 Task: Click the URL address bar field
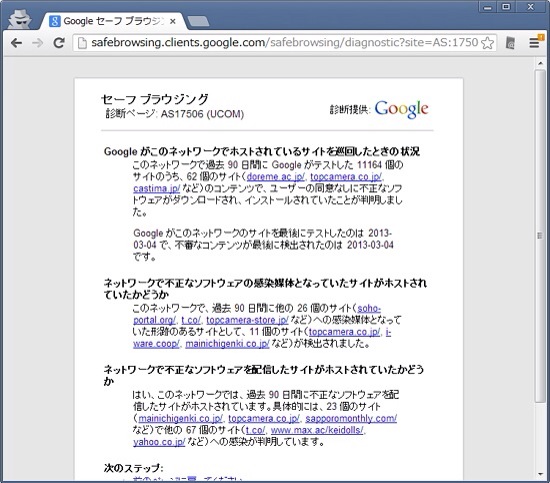click(x=284, y=43)
